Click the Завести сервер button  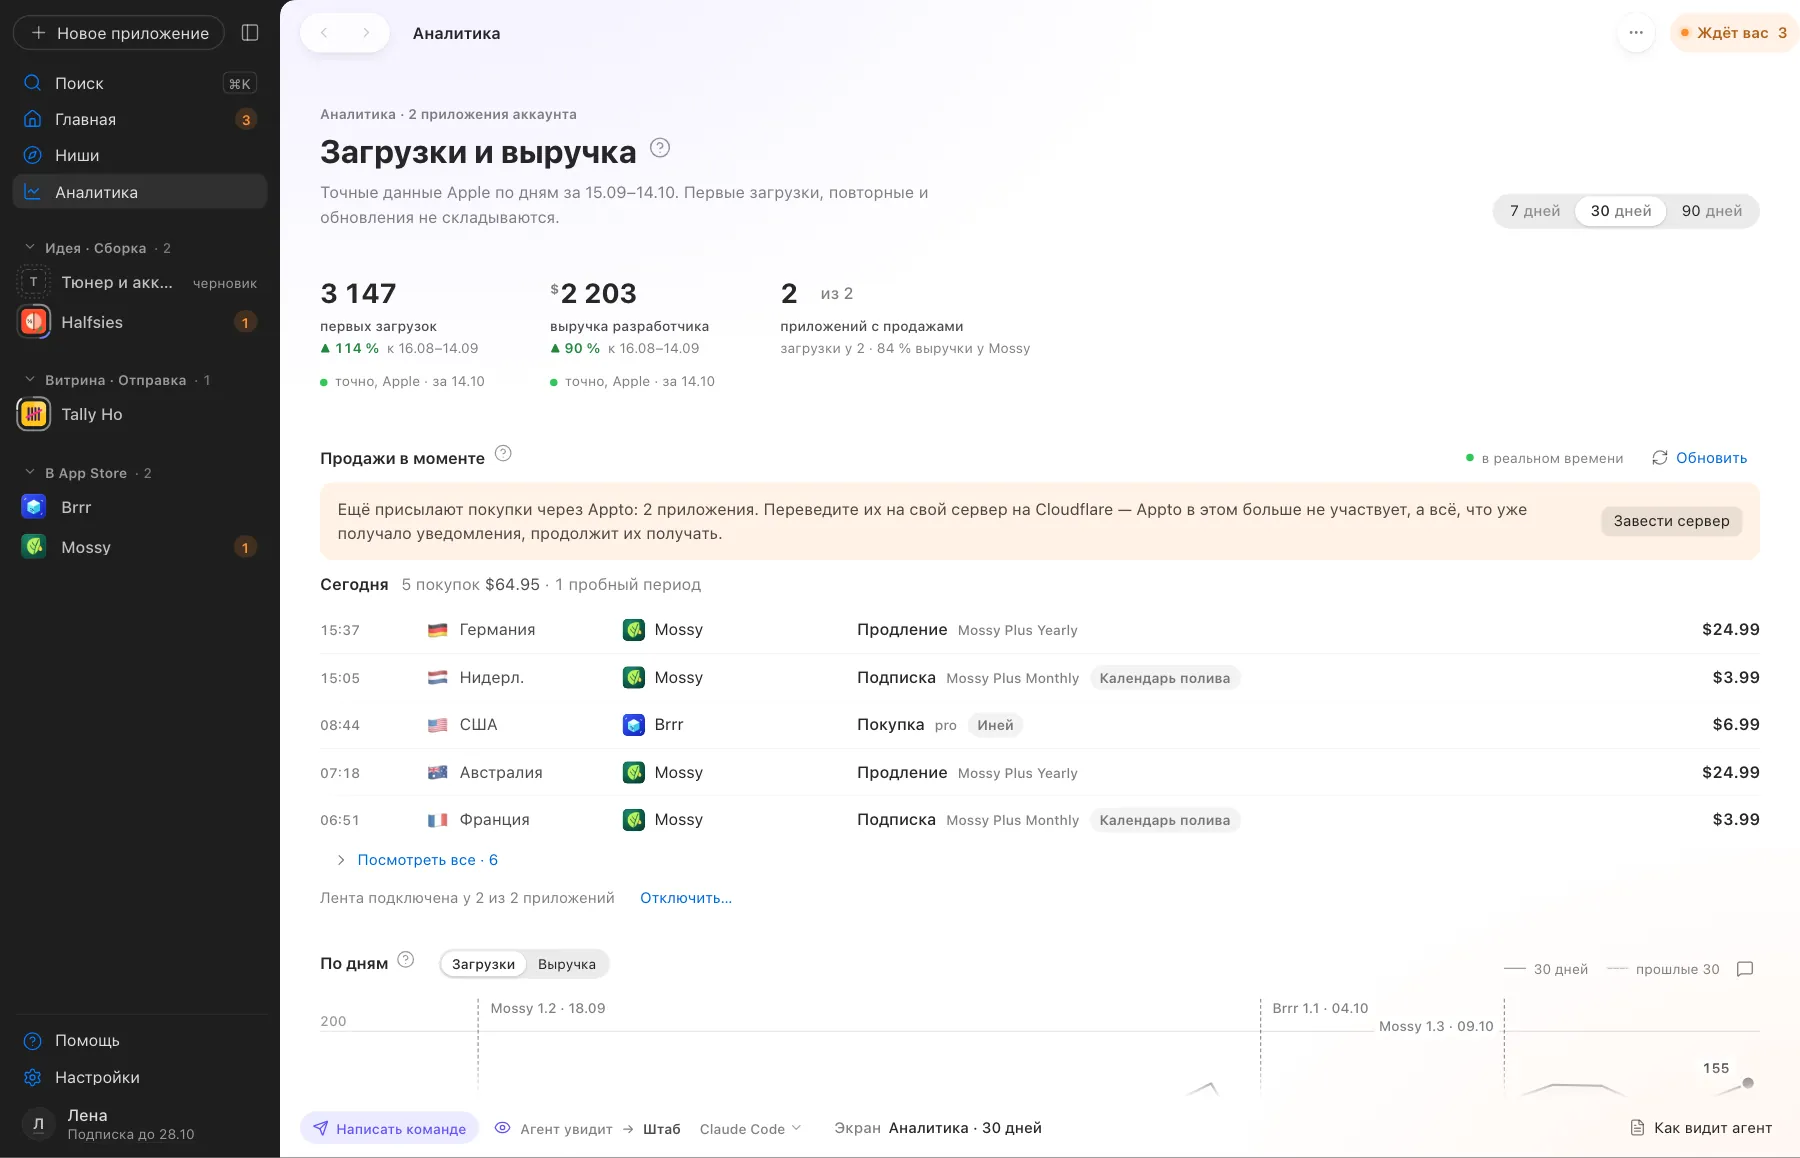tap(1671, 521)
